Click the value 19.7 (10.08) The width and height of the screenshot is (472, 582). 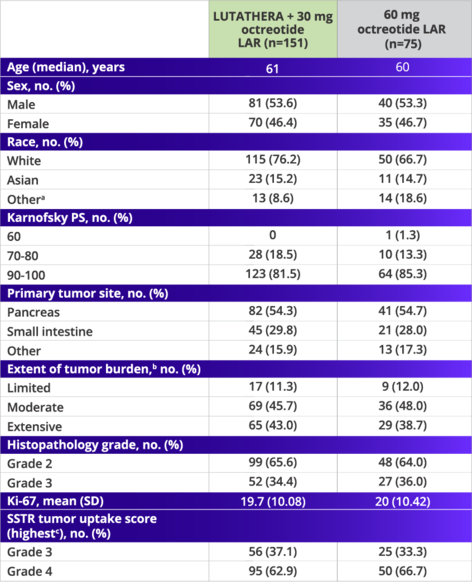[273, 501]
